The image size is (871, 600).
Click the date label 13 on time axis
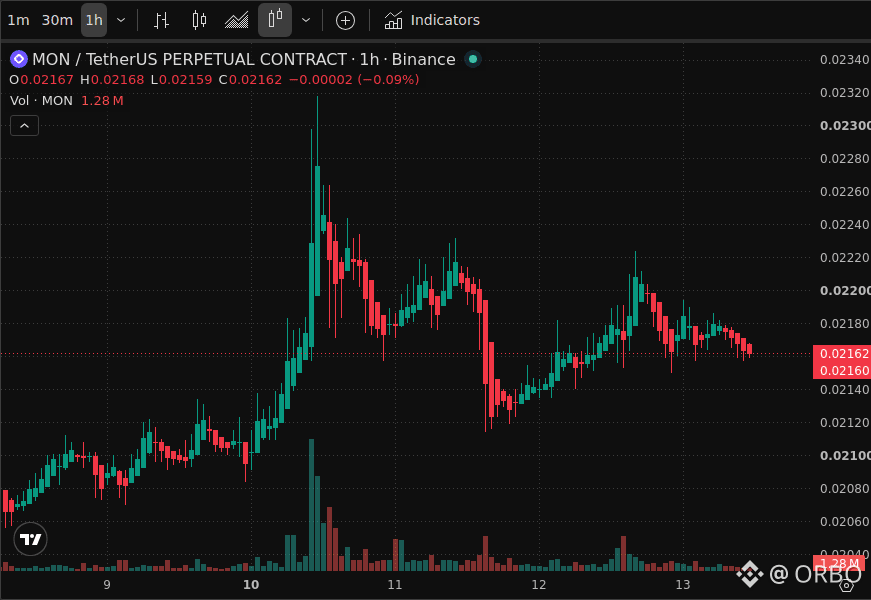683,584
